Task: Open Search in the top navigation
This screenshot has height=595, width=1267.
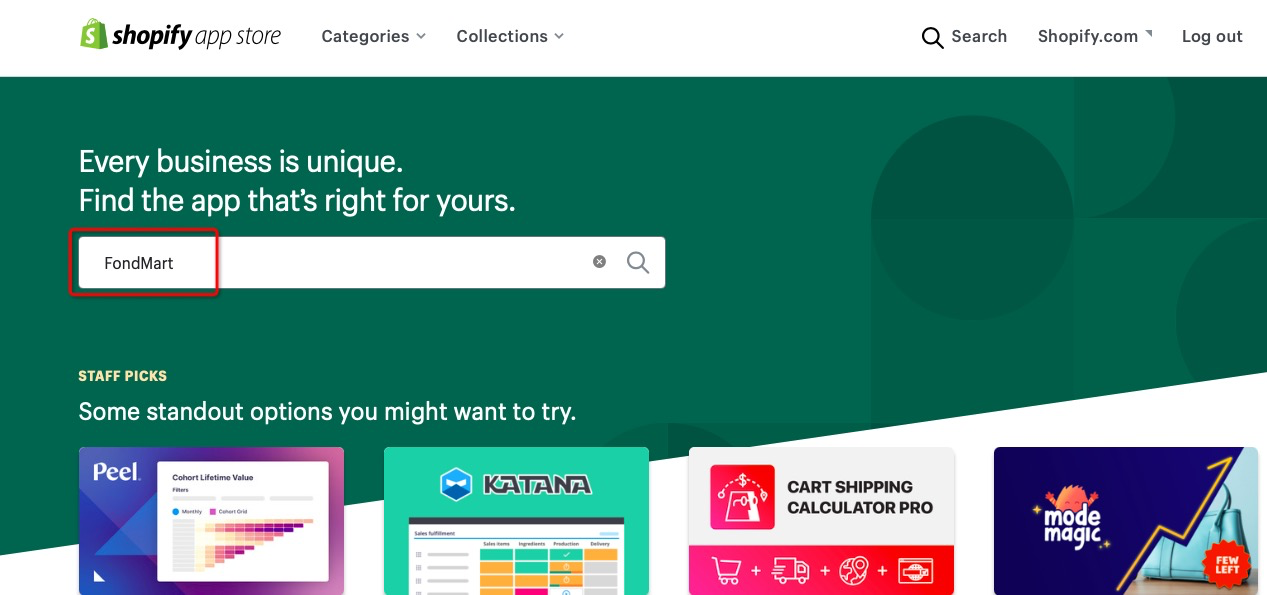Action: pos(964,37)
